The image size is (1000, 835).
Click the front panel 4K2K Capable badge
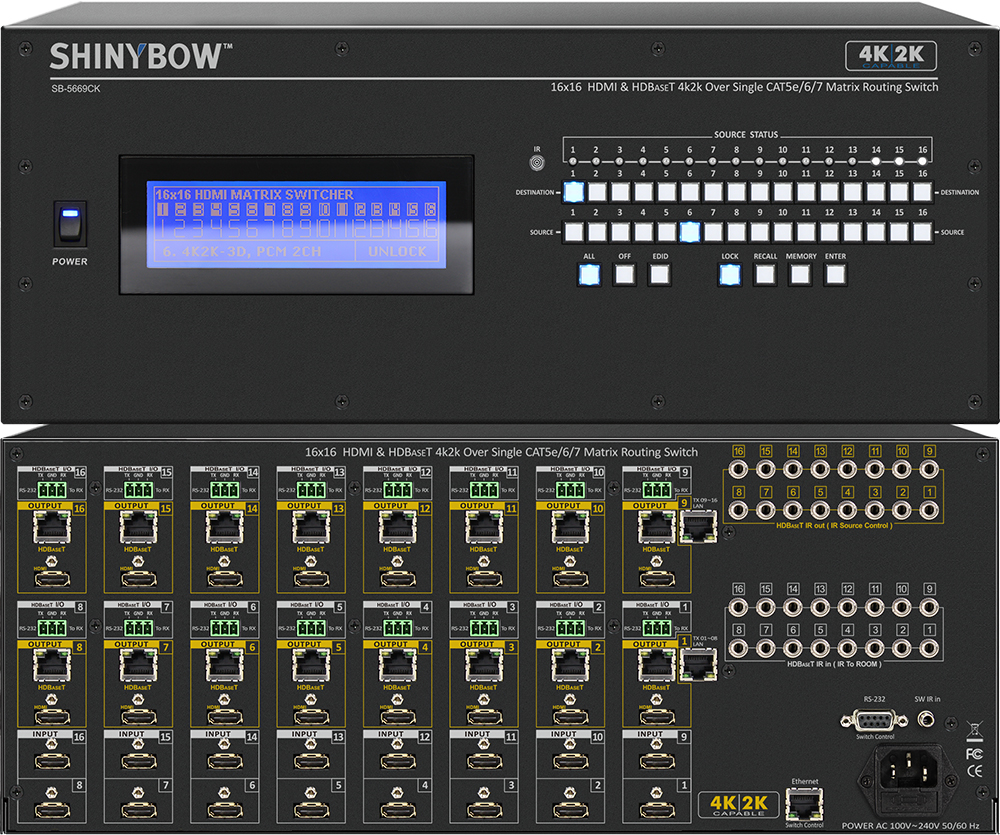tap(891, 56)
